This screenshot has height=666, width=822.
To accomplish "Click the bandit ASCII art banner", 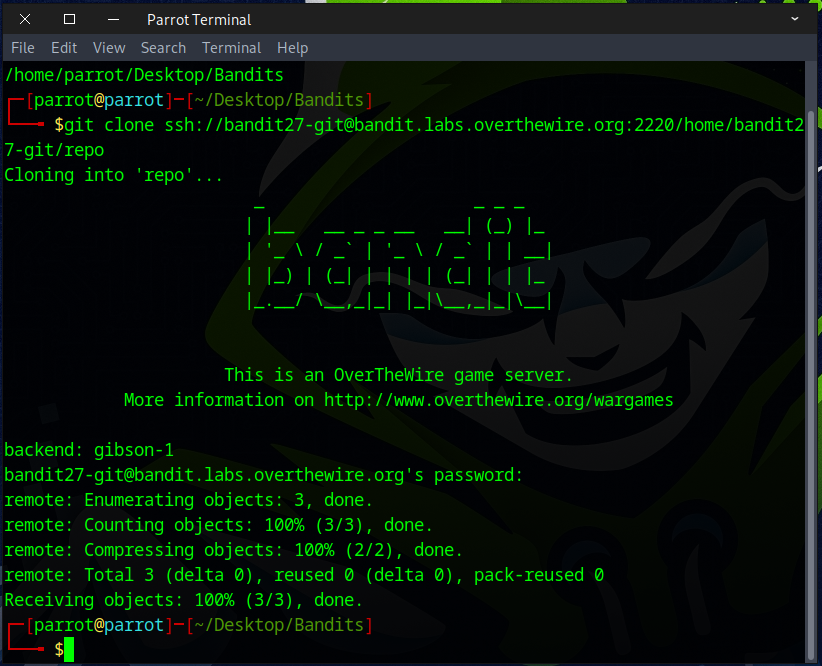I will (398, 255).
